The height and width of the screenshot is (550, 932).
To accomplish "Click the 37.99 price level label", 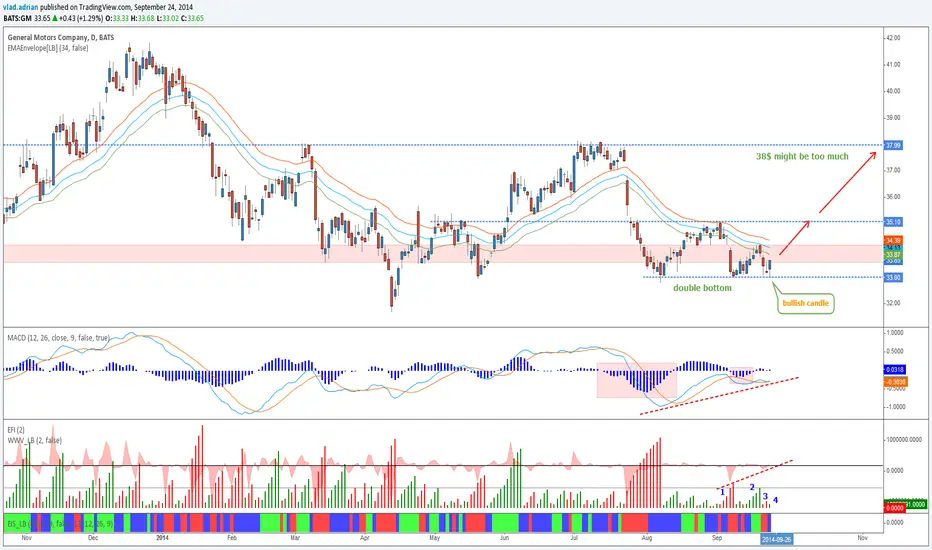I will pyautogui.click(x=893, y=145).
